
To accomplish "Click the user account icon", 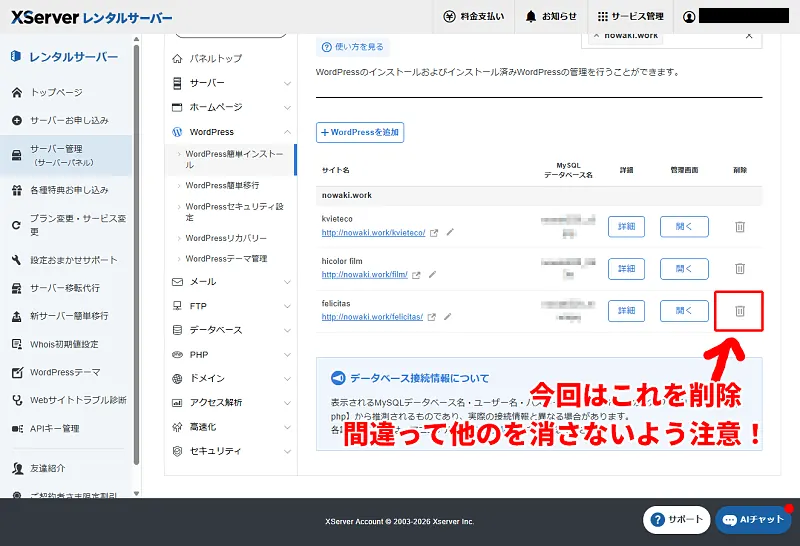I will click(x=689, y=16).
